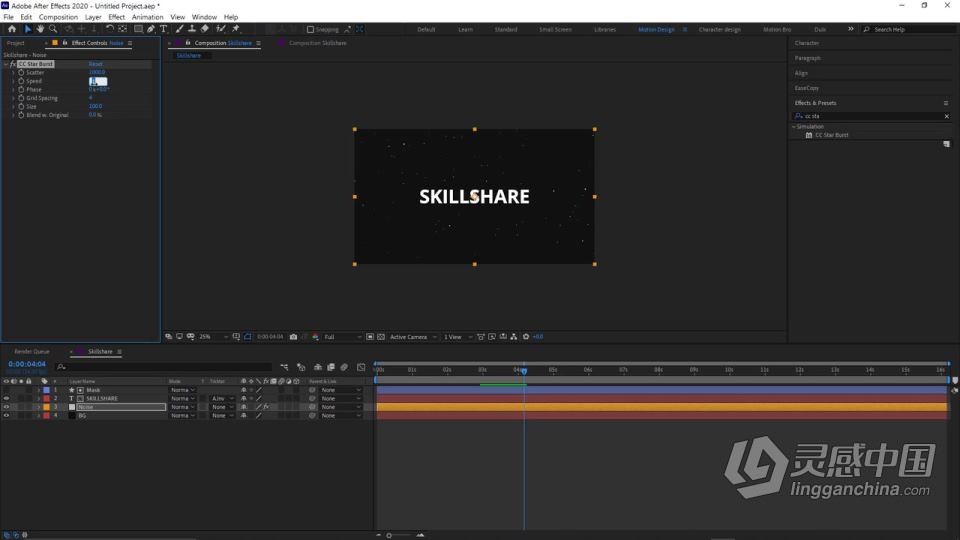This screenshot has height=540, width=960.
Task: Reset the CC Star Burst effect
Action: [95, 64]
